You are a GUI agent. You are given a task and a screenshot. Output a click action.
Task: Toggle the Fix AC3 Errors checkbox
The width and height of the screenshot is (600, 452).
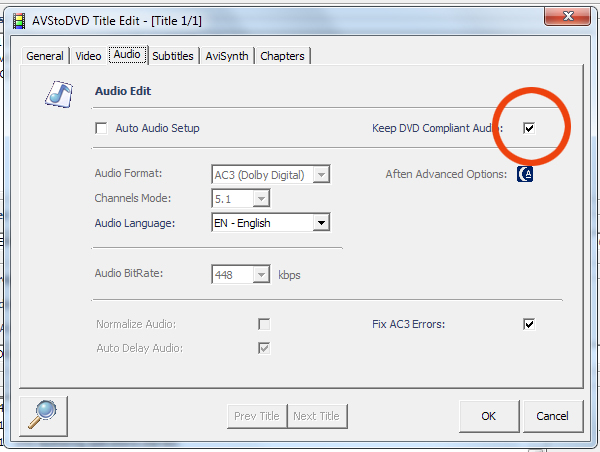[x=529, y=324]
